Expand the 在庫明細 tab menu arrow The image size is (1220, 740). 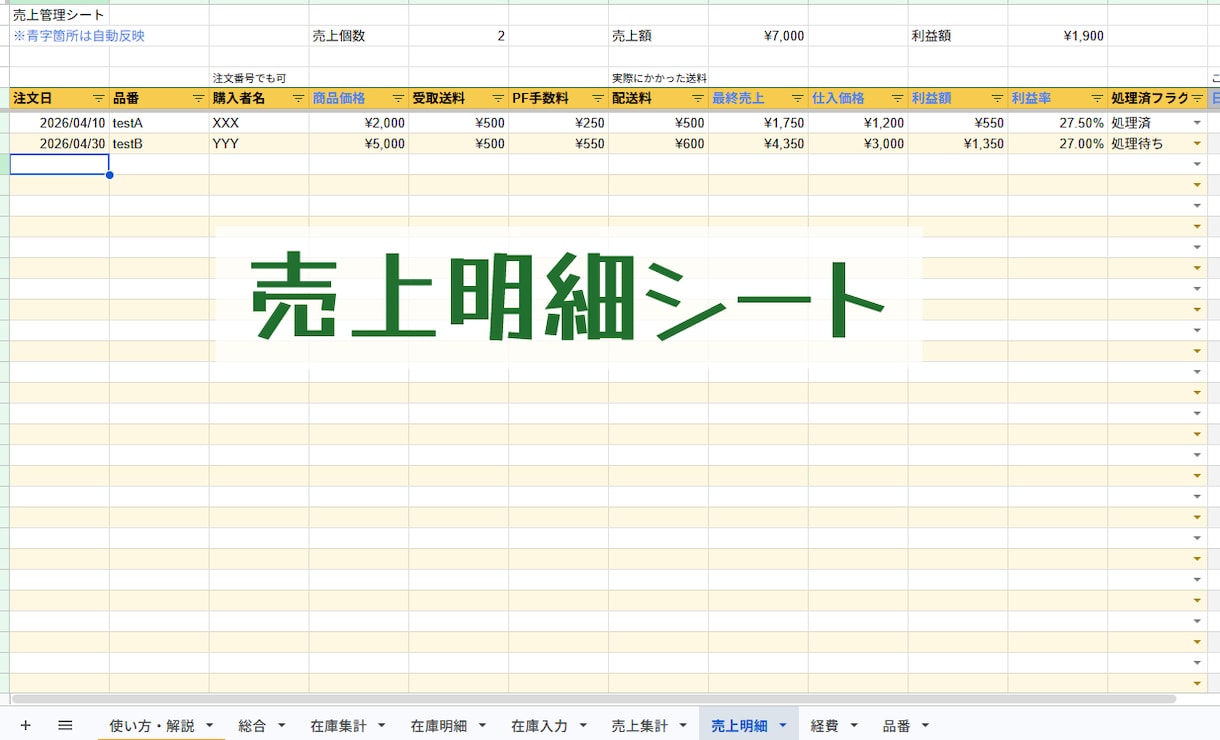click(x=482, y=725)
